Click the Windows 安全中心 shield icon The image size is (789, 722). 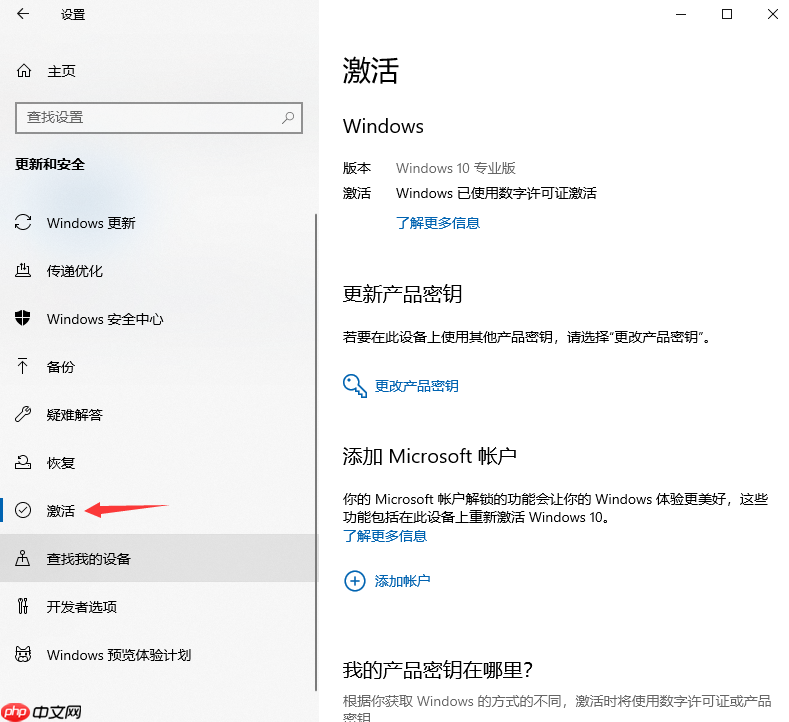(23, 318)
